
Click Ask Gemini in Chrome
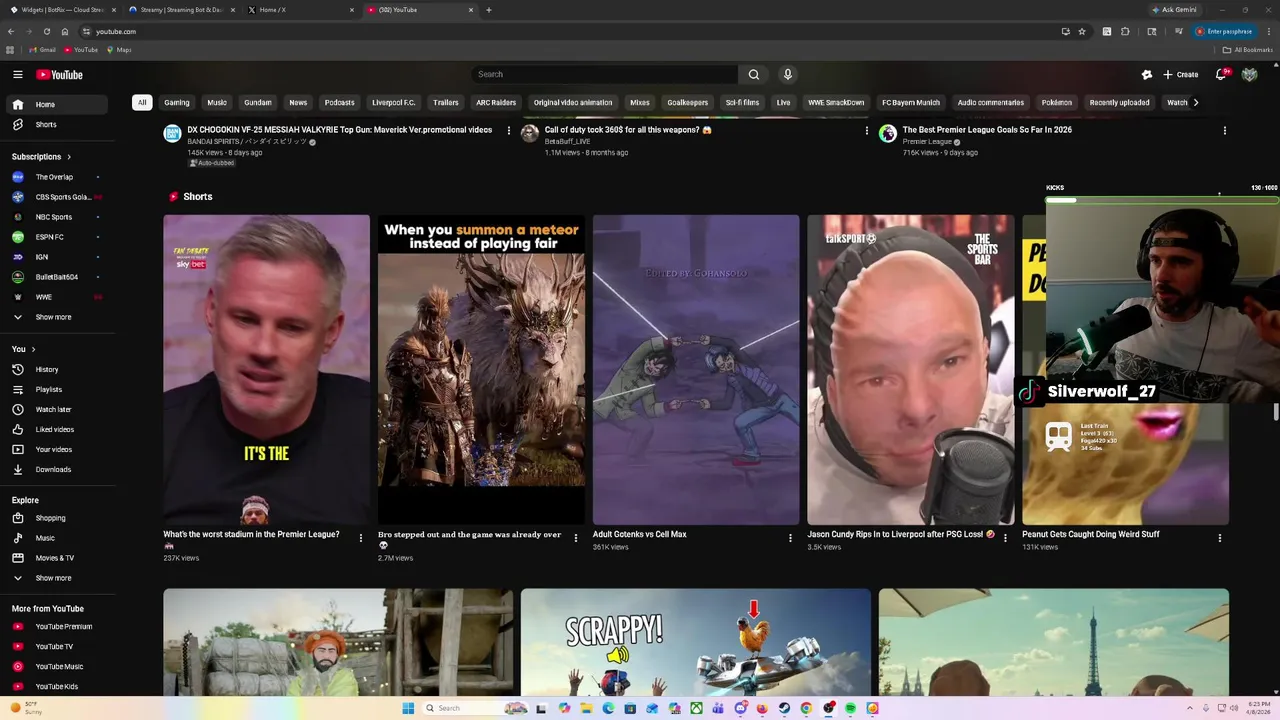pos(1175,10)
